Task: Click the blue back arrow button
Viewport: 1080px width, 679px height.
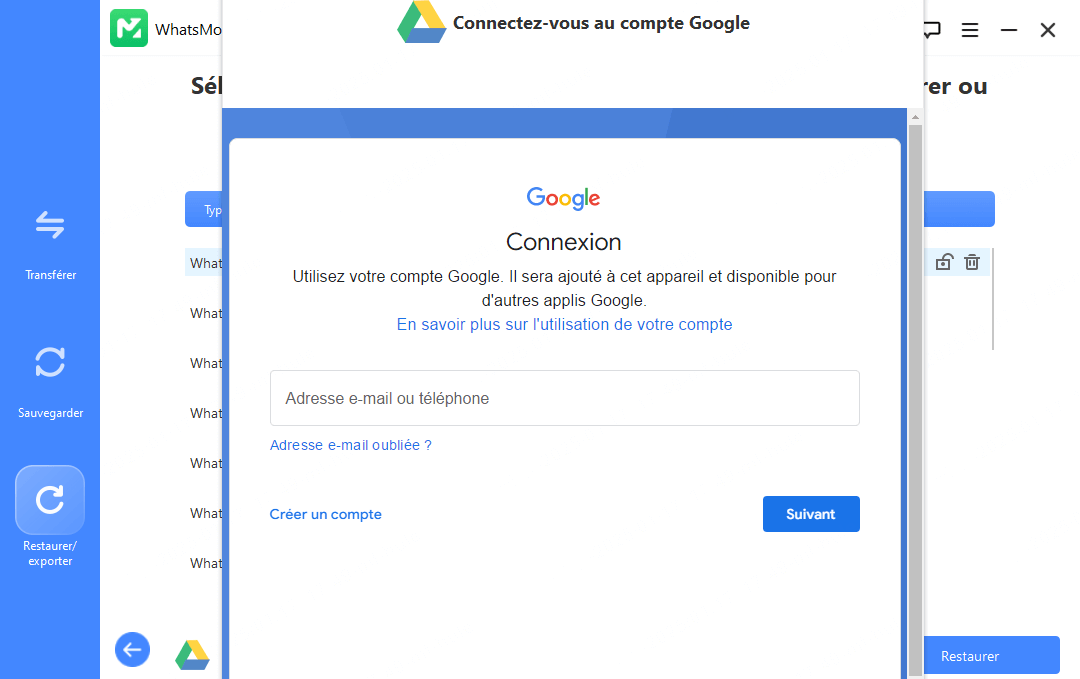Action: tap(132, 650)
